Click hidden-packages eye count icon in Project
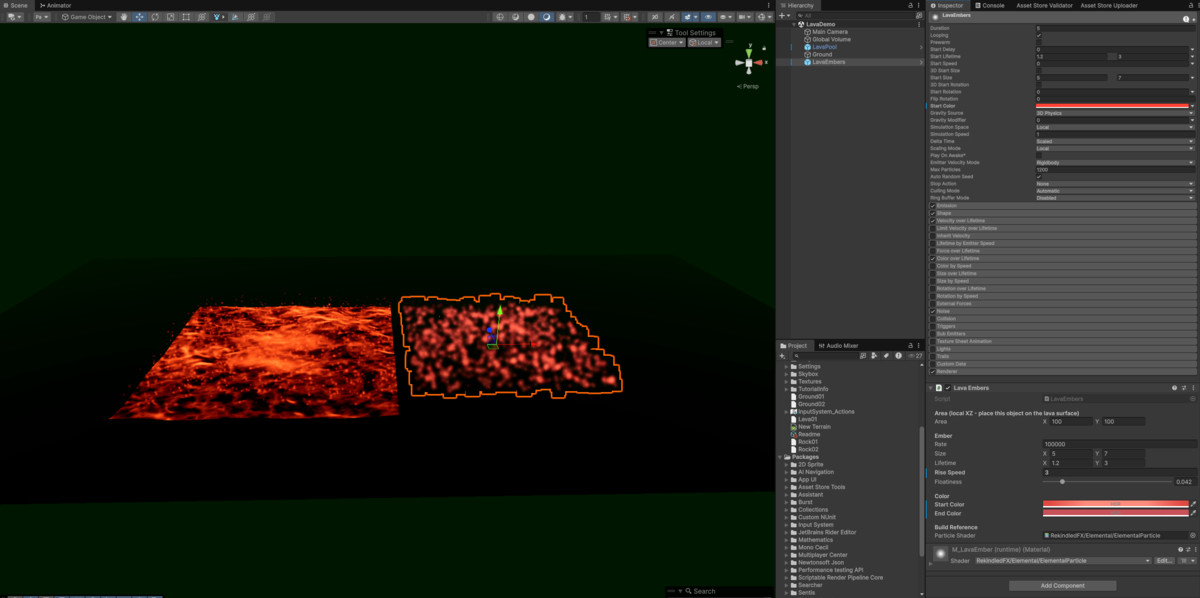Viewport: 1200px width, 598px height. pos(913,355)
